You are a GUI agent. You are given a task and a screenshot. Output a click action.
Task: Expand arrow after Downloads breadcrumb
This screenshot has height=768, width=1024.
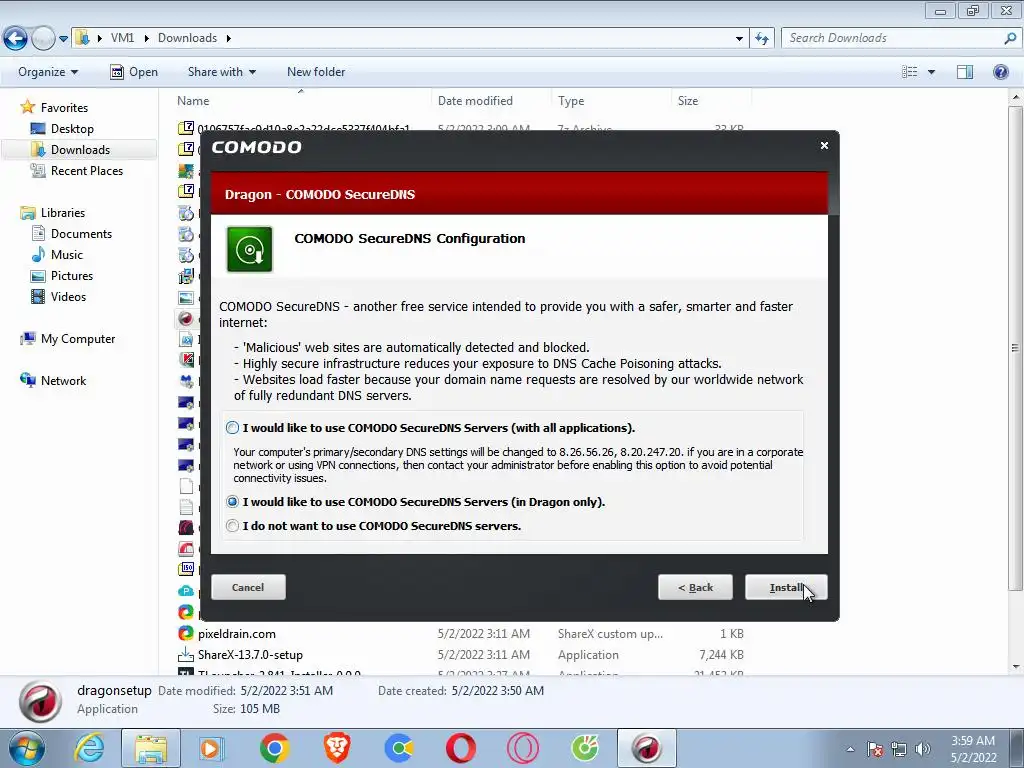coord(229,38)
